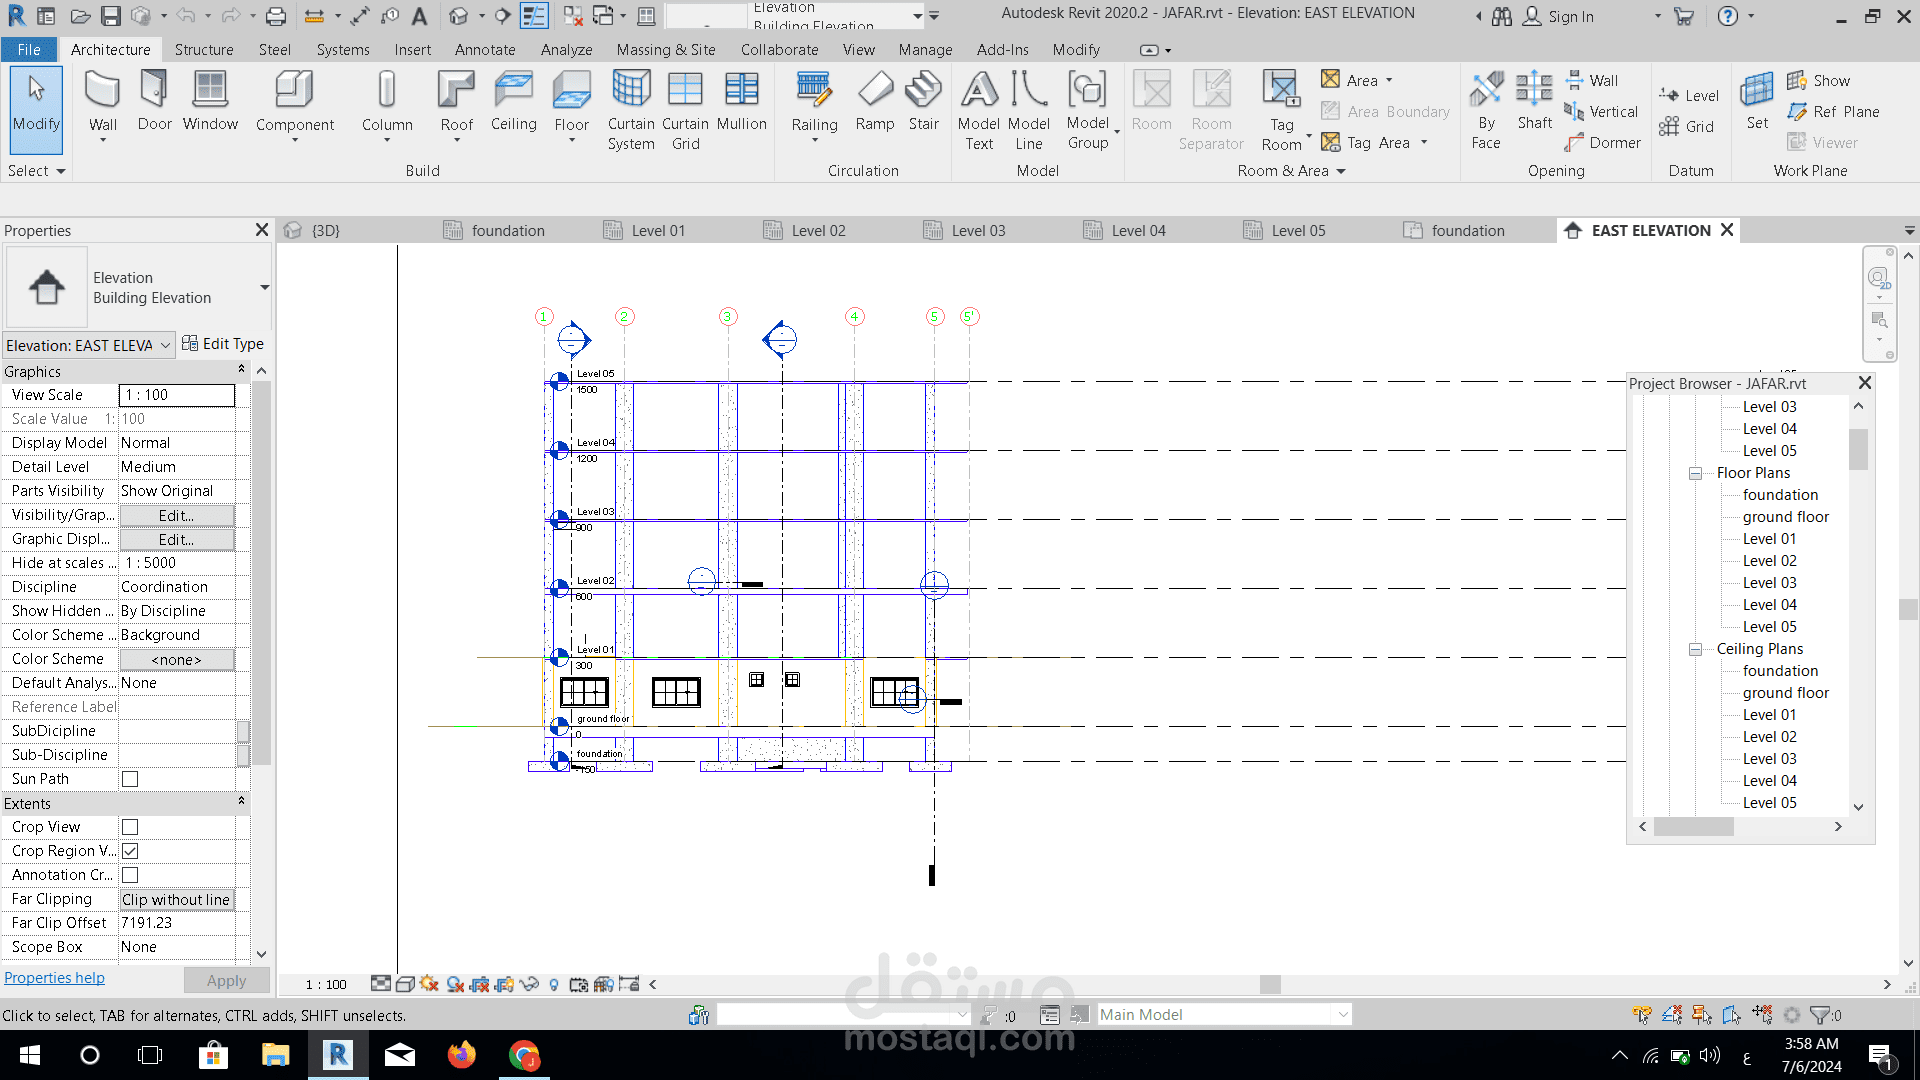This screenshot has width=1920, height=1080.
Task: Enable the Crop View checkbox
Action: tap(130, 827)
